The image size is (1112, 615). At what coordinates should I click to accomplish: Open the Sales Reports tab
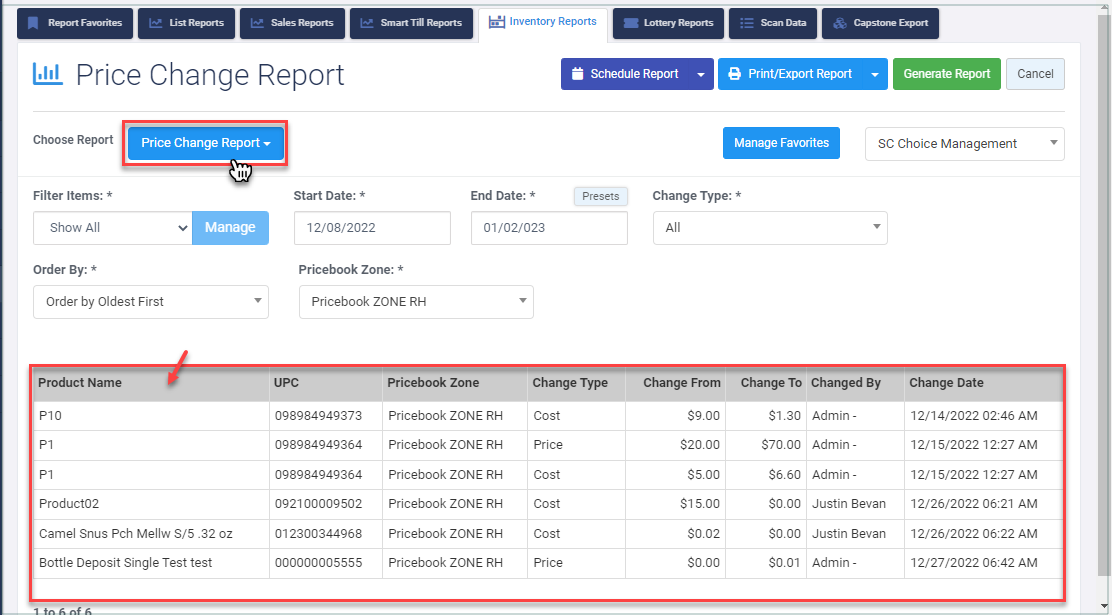[292, 23]
